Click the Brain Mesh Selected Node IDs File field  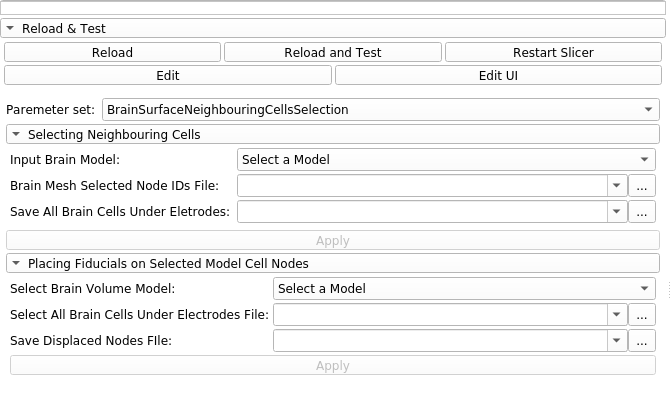[422, 186]
